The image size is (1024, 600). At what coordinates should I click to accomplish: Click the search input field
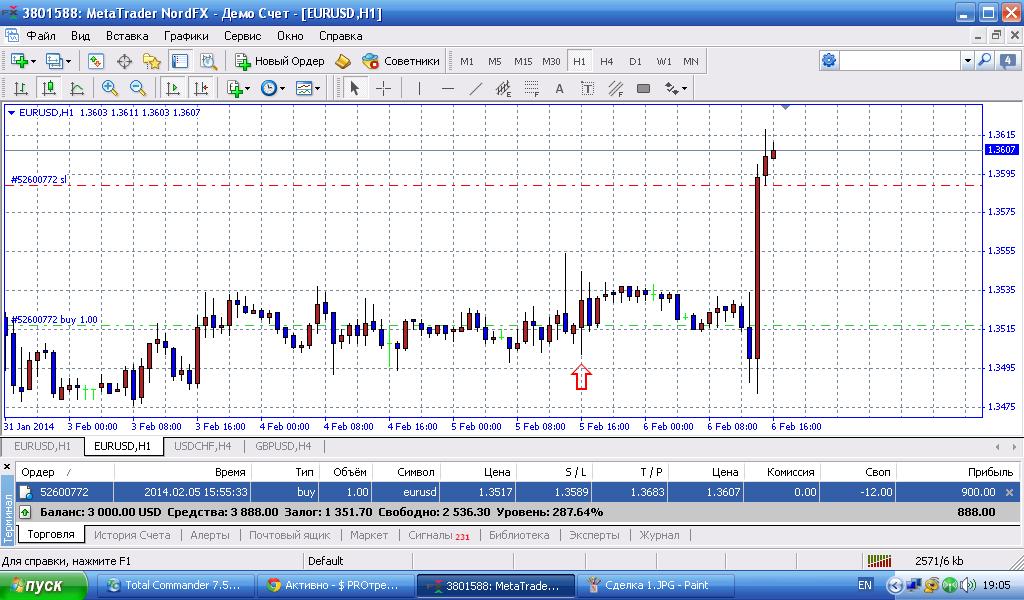click(x=900, y=61)
